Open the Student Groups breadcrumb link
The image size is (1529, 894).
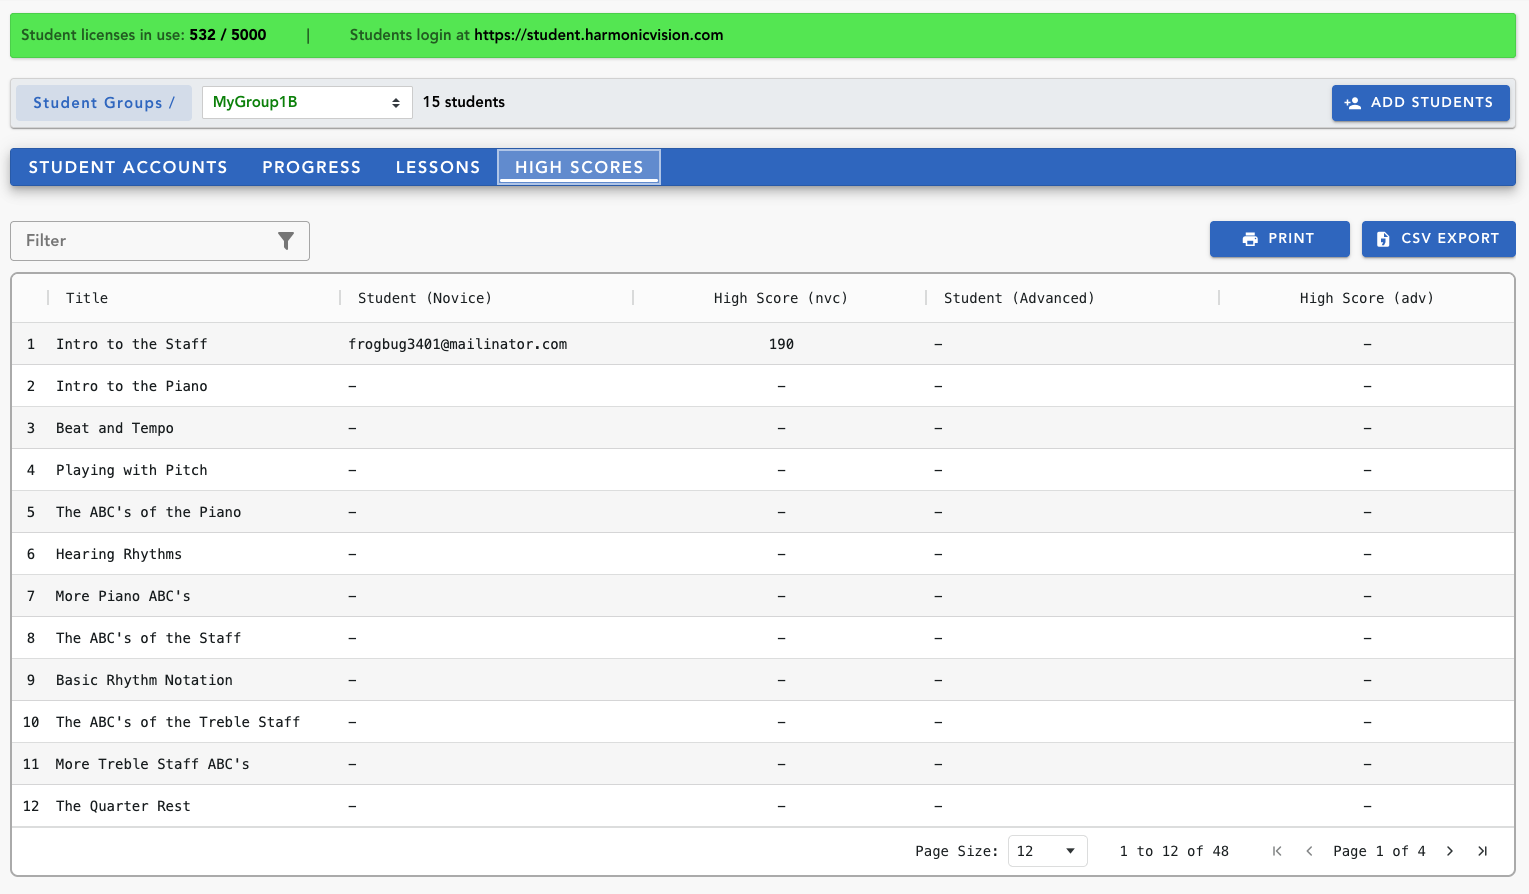(104, 103)
